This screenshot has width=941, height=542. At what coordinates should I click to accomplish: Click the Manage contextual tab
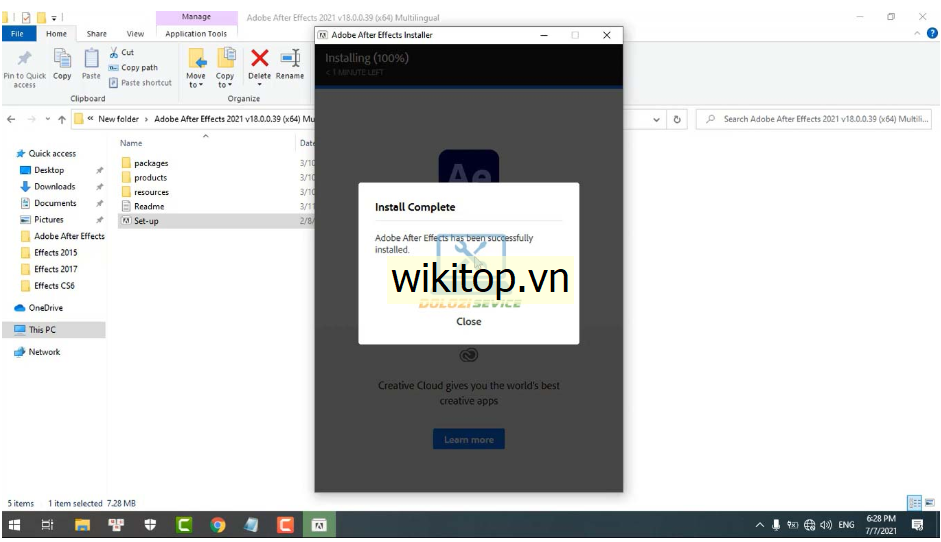196,17
